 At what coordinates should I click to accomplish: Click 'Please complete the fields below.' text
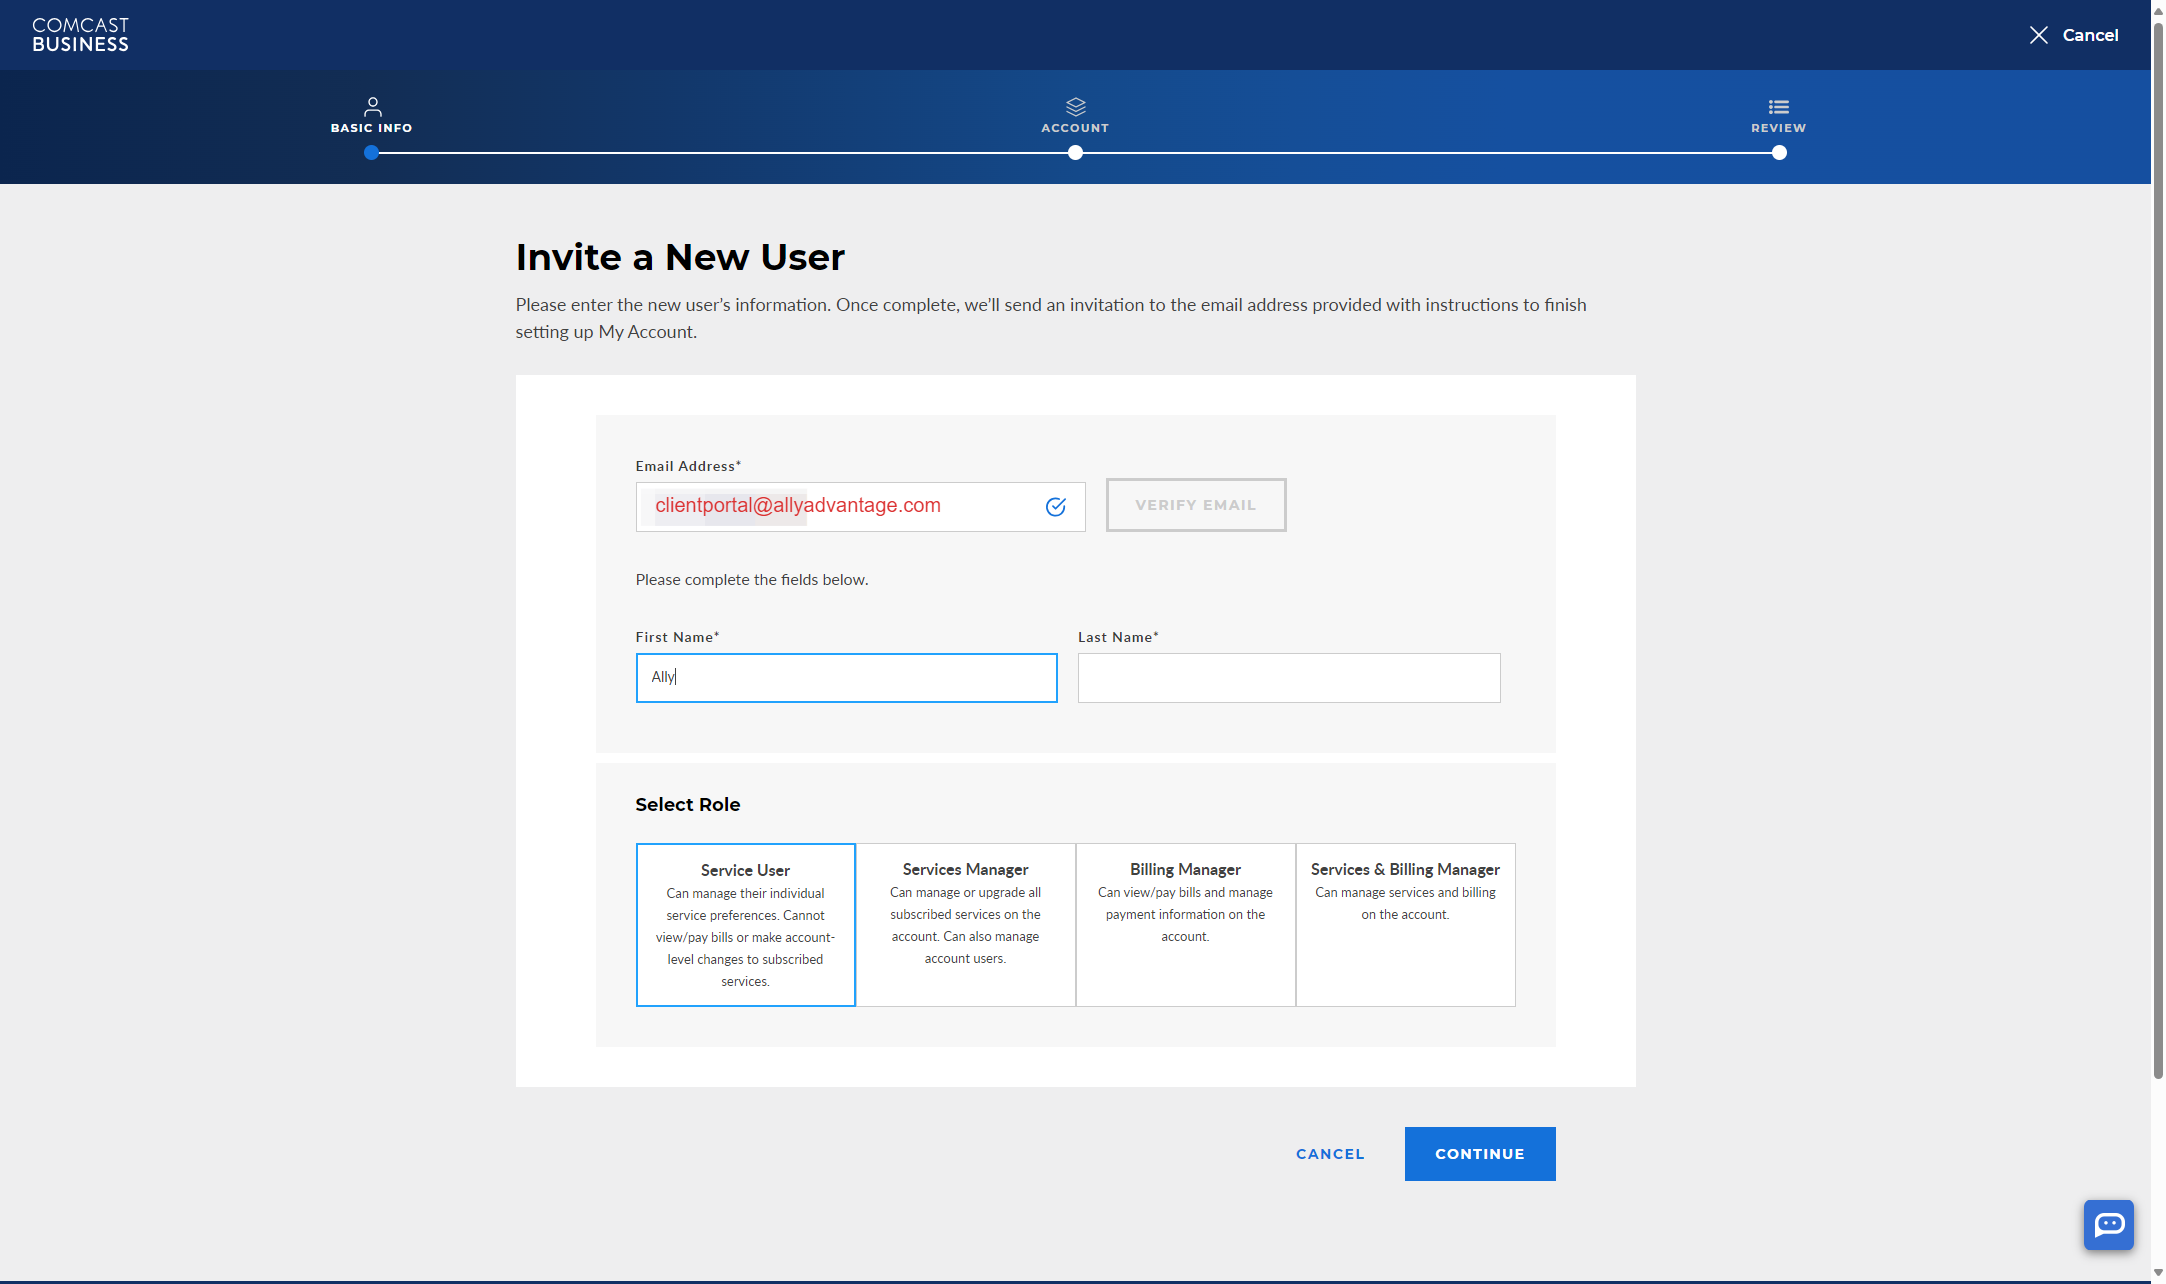[x=751, y=580]
